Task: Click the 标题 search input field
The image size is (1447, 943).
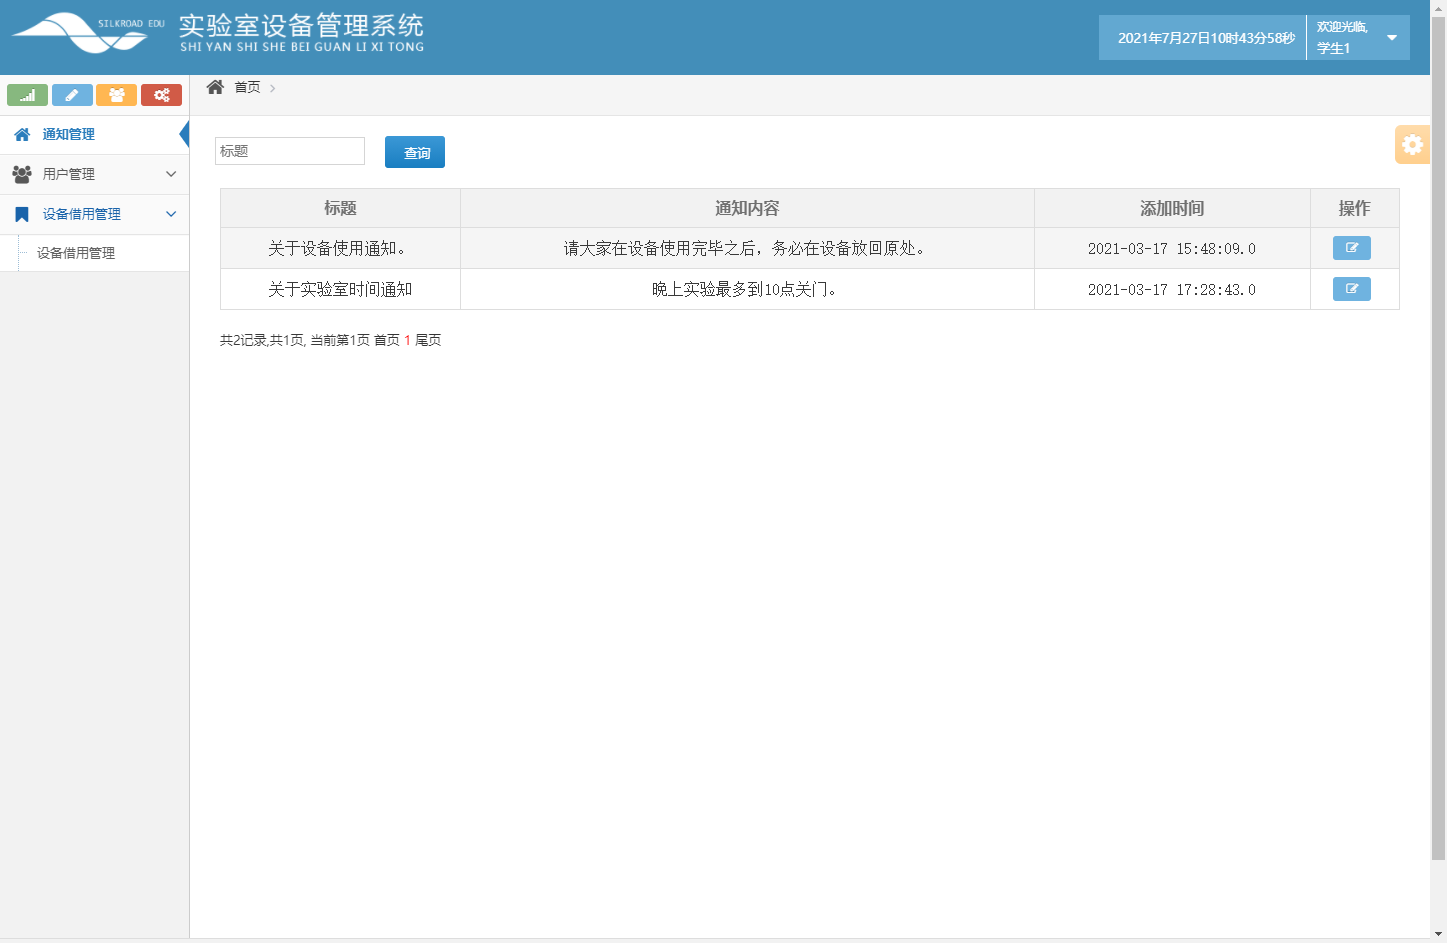Action: pyautogui.click(x=289, y=150)
